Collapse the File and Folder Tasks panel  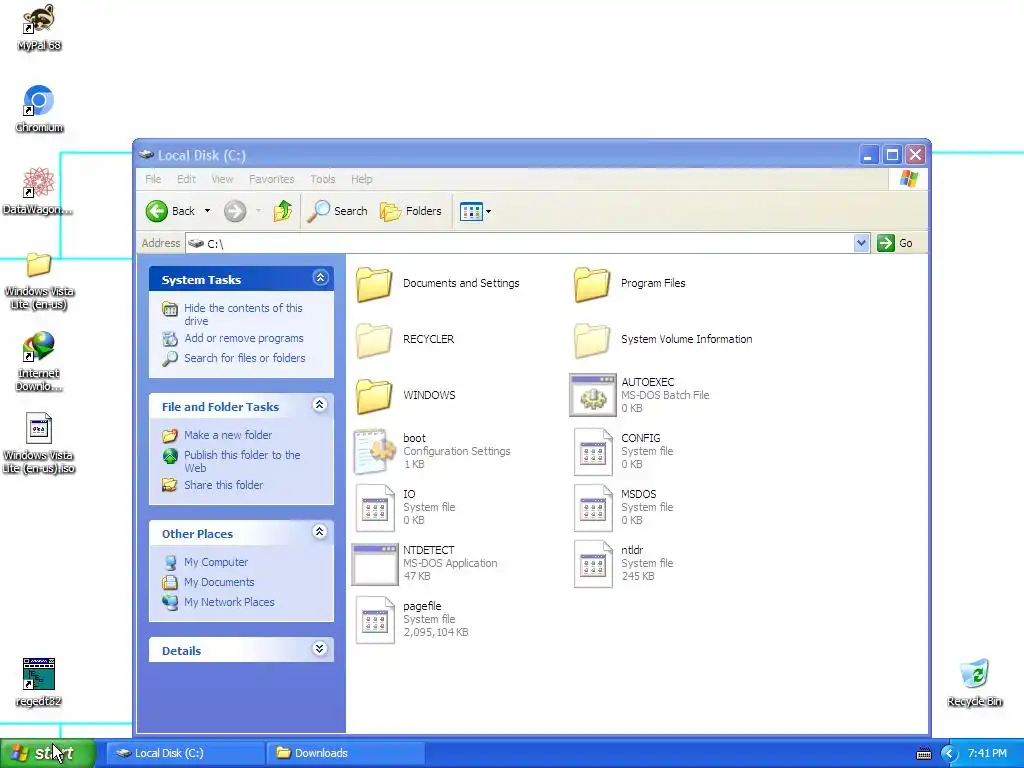tap(319, 405)
